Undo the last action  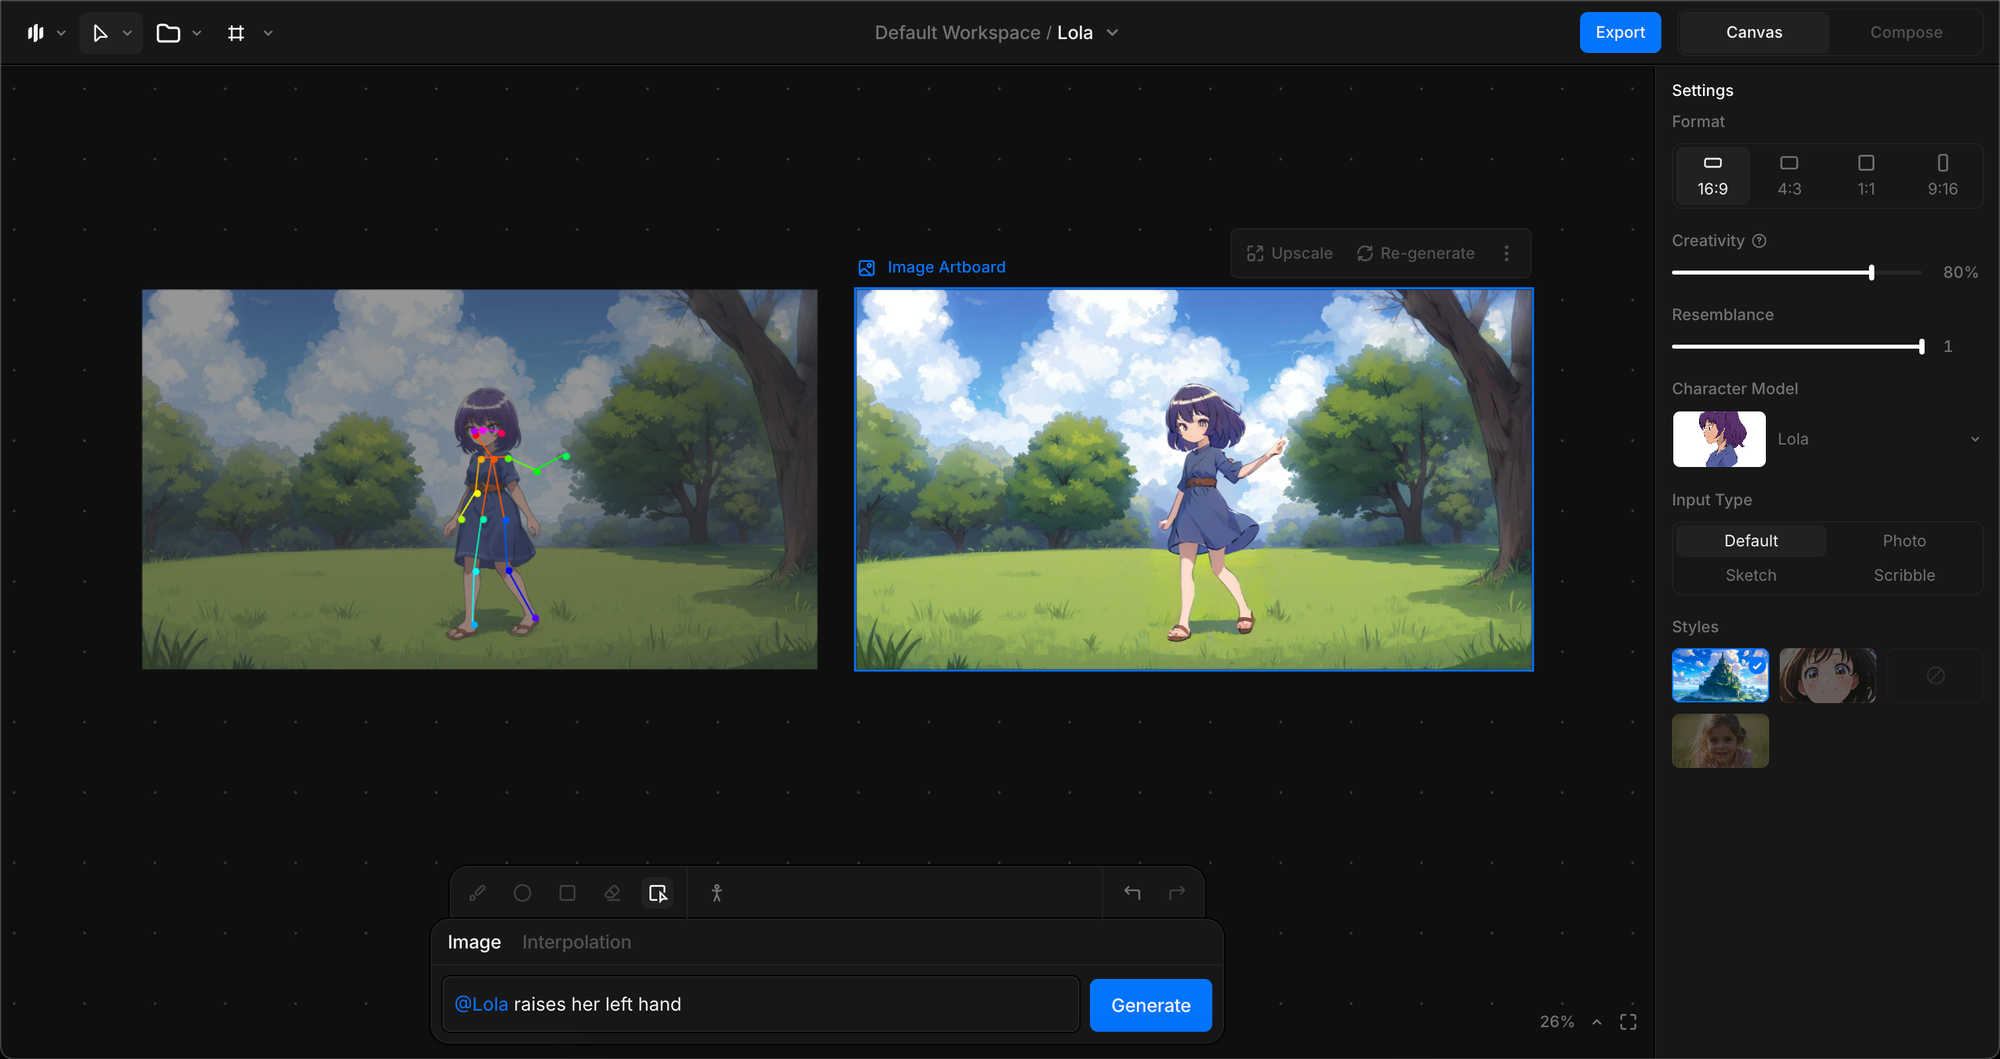pos(1132,892)
